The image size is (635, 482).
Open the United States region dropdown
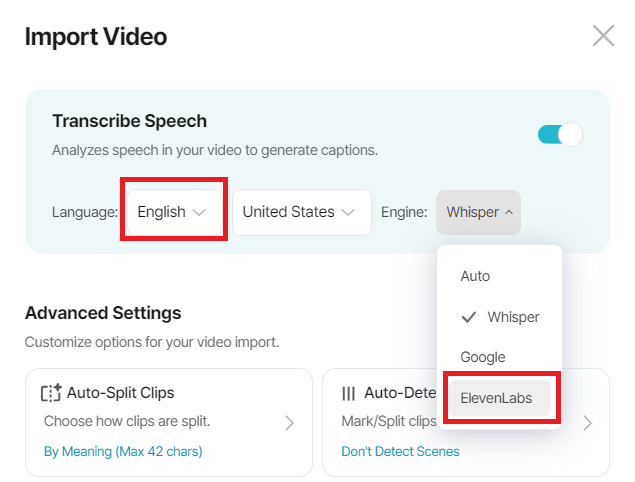pos(302,212)
